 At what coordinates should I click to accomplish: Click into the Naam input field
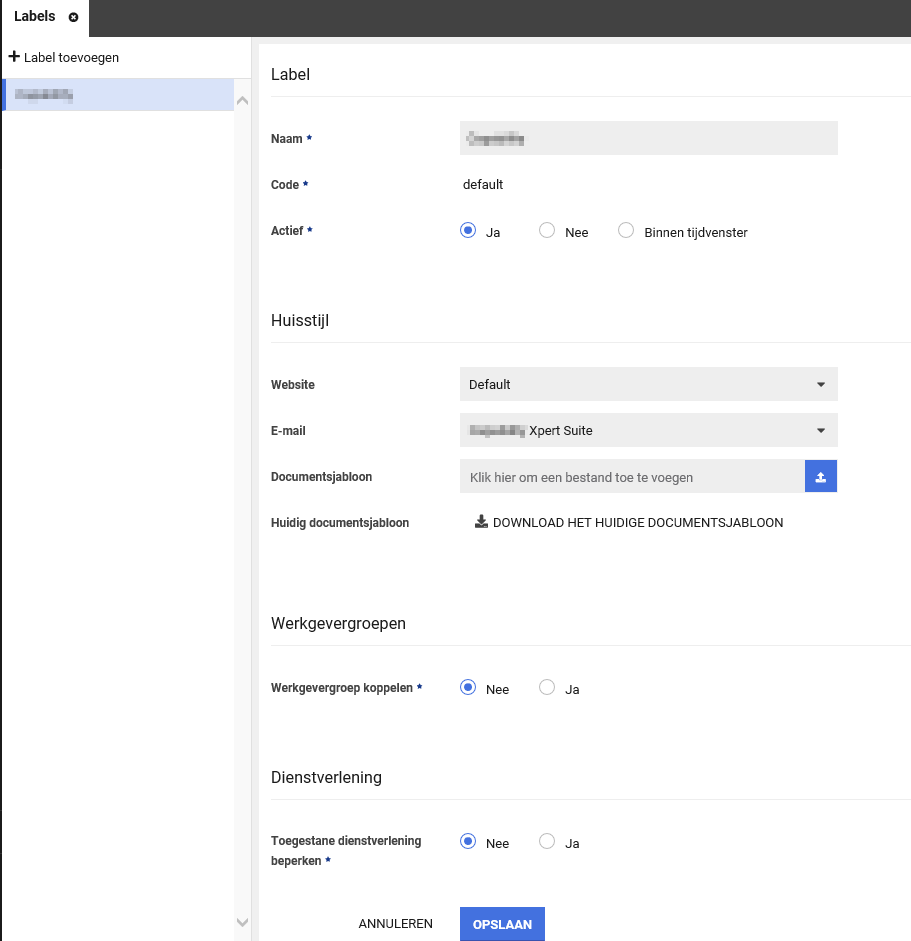point(648,139)
